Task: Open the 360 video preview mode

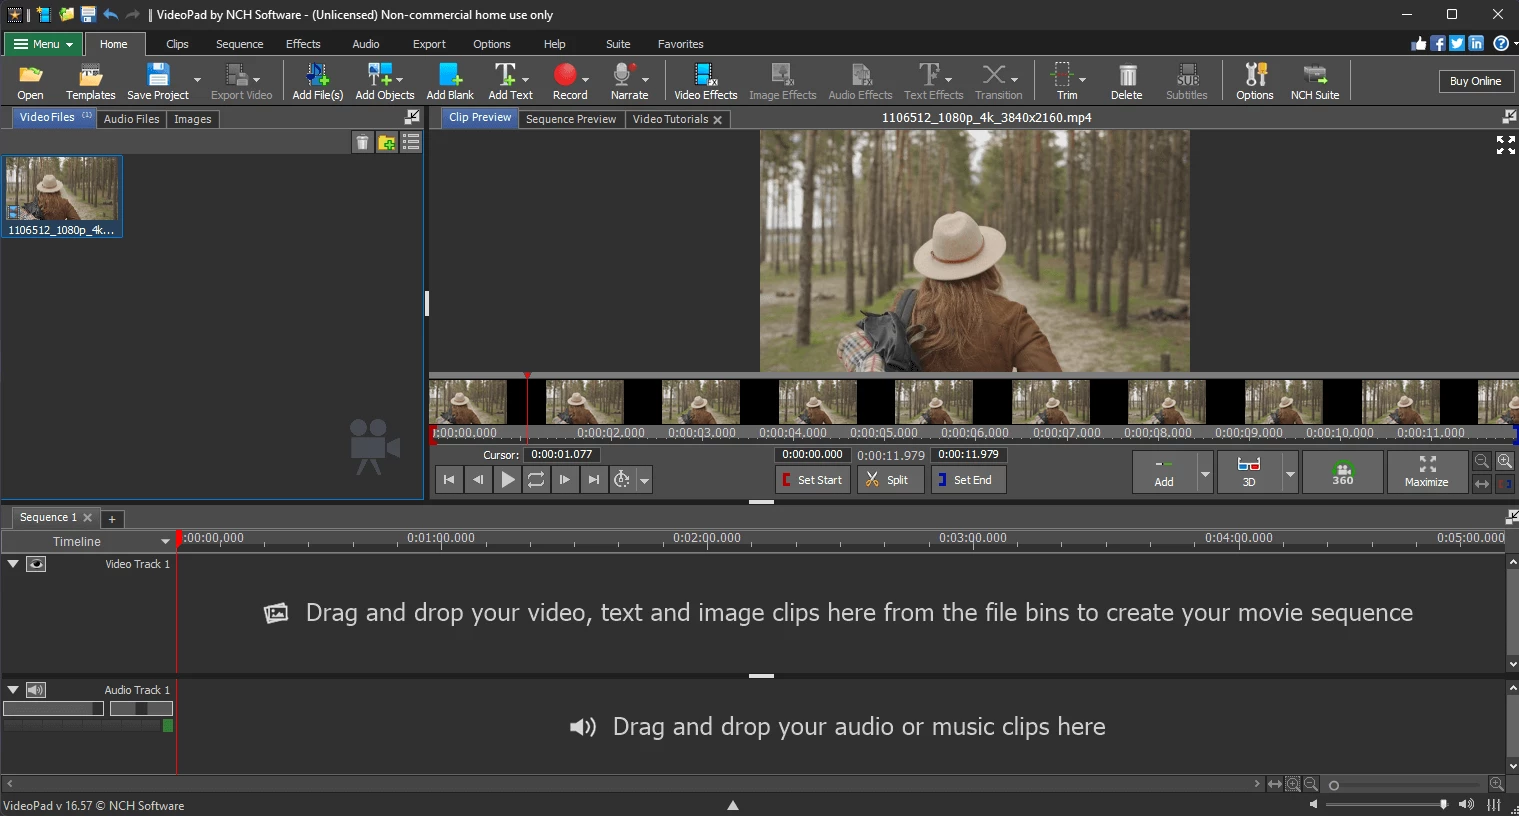Action: 1343,472
